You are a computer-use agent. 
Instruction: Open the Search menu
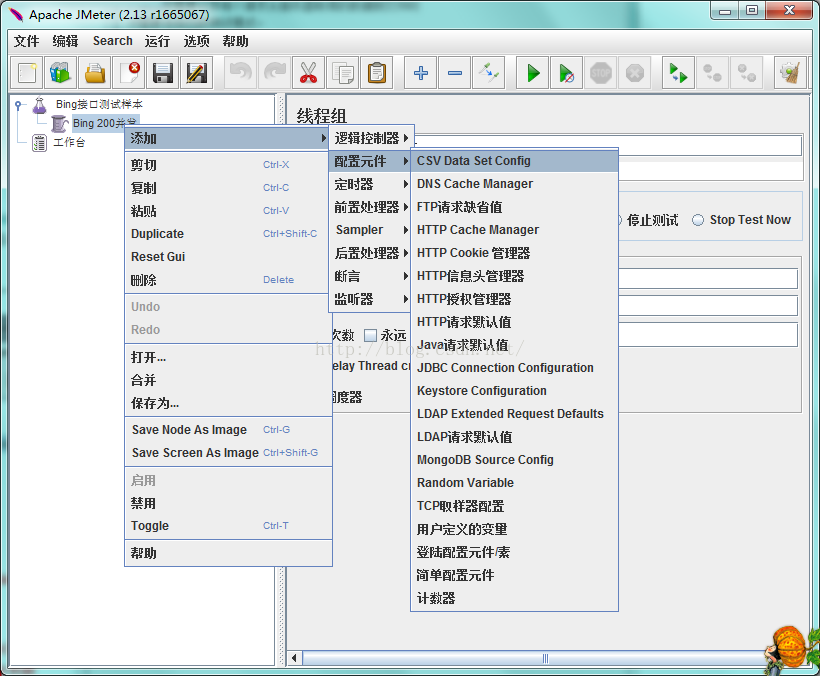(112, 41)
